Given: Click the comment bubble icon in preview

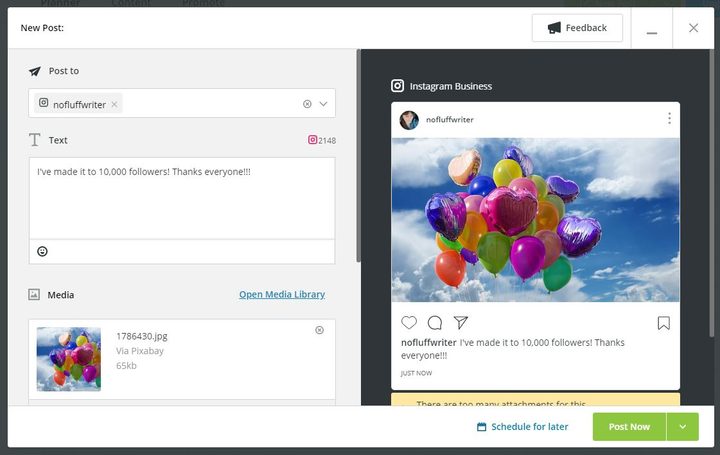Looking at the screenshot, I should click(434, 323).
